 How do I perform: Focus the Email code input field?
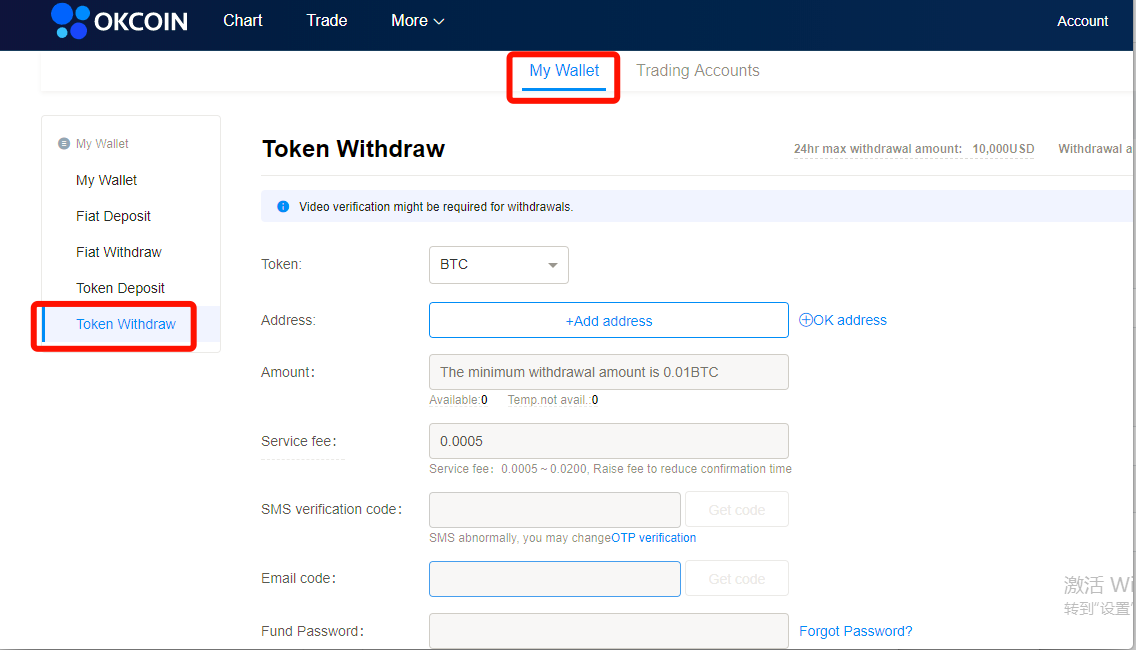point(554,578)
